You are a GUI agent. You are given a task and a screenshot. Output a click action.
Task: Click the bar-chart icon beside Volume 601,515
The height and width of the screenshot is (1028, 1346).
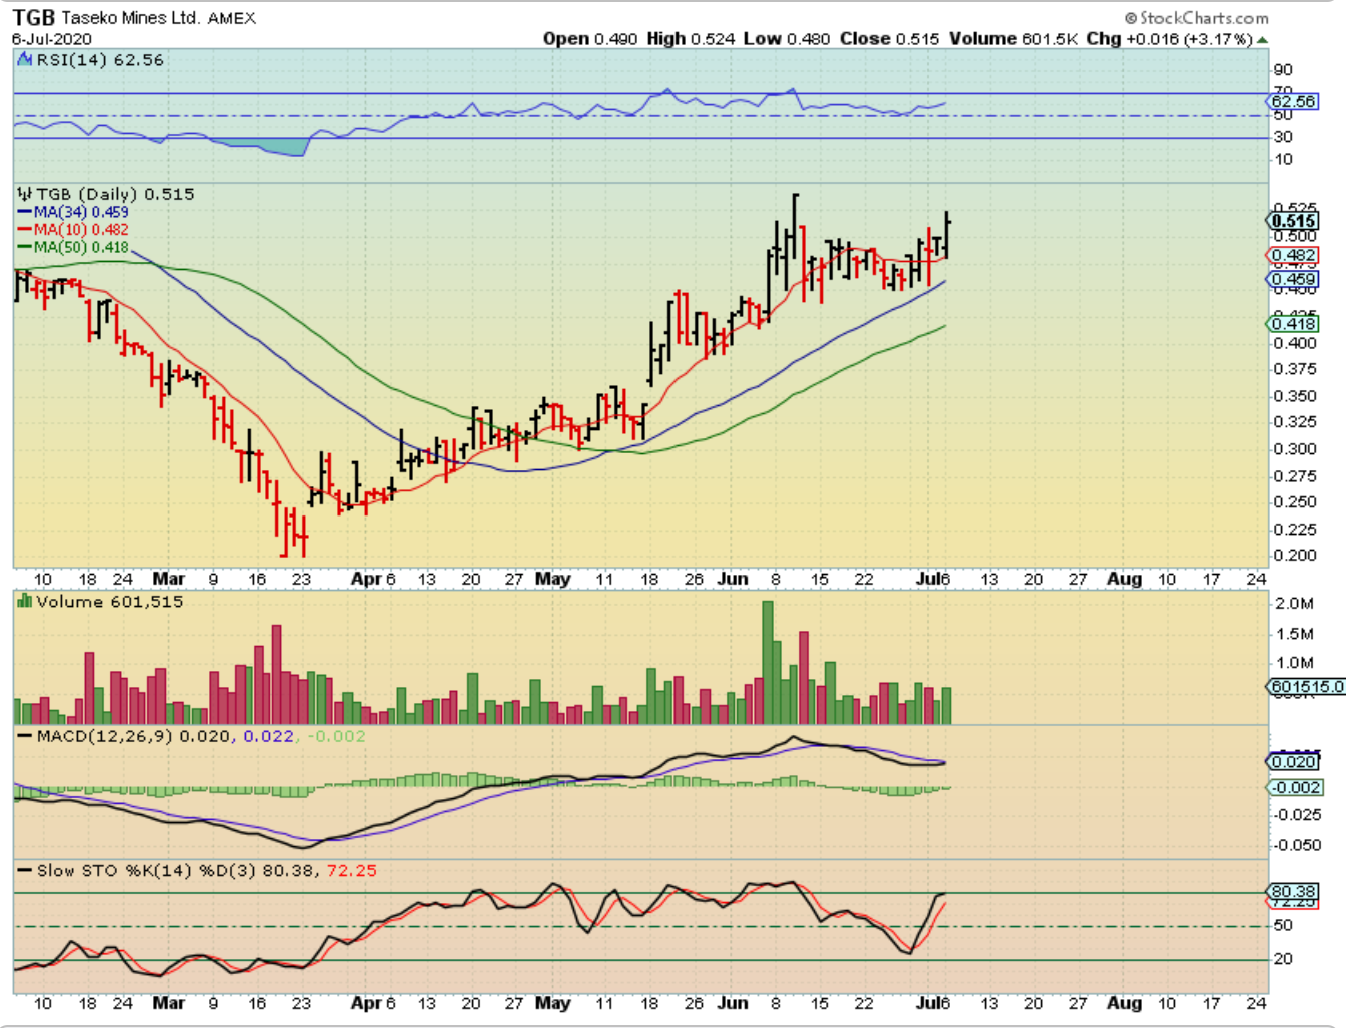tap(25, 601)
